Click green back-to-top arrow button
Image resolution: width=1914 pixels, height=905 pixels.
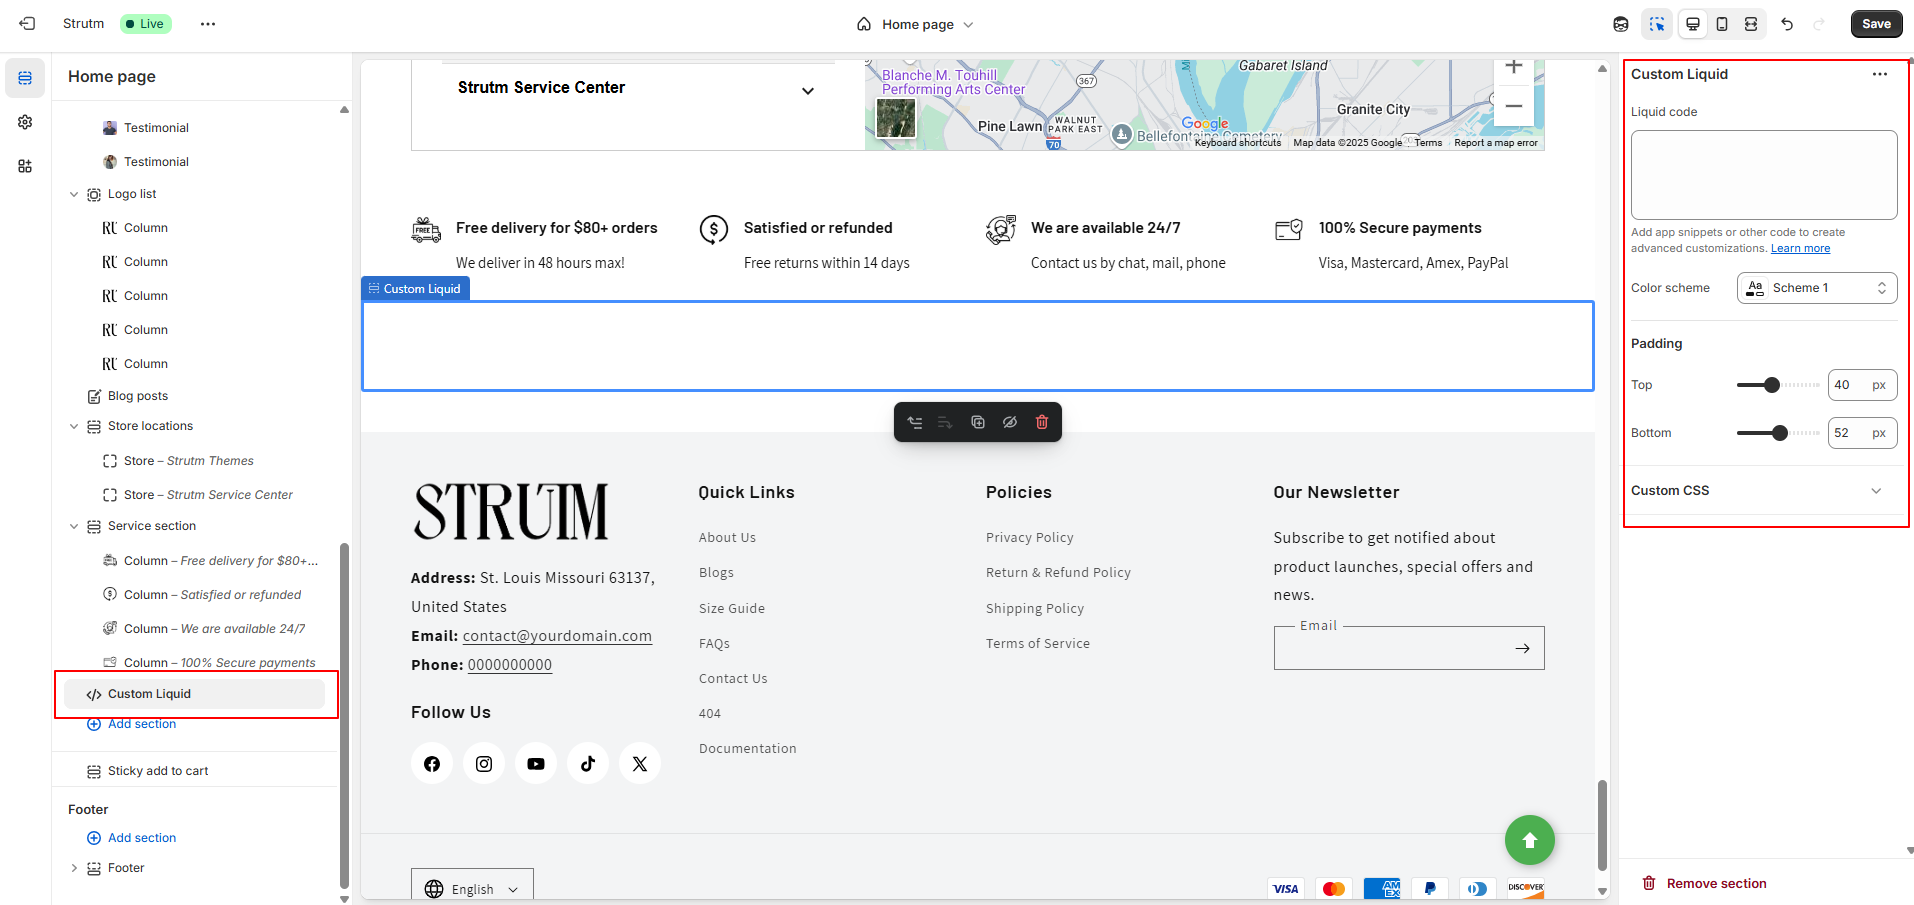[x=1530, y=840]
